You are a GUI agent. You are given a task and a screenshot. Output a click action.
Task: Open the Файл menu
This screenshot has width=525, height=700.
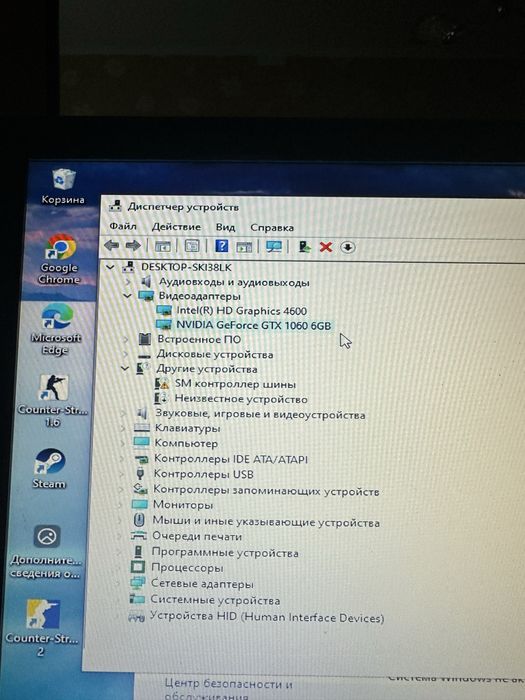click(x=123, y=226)
